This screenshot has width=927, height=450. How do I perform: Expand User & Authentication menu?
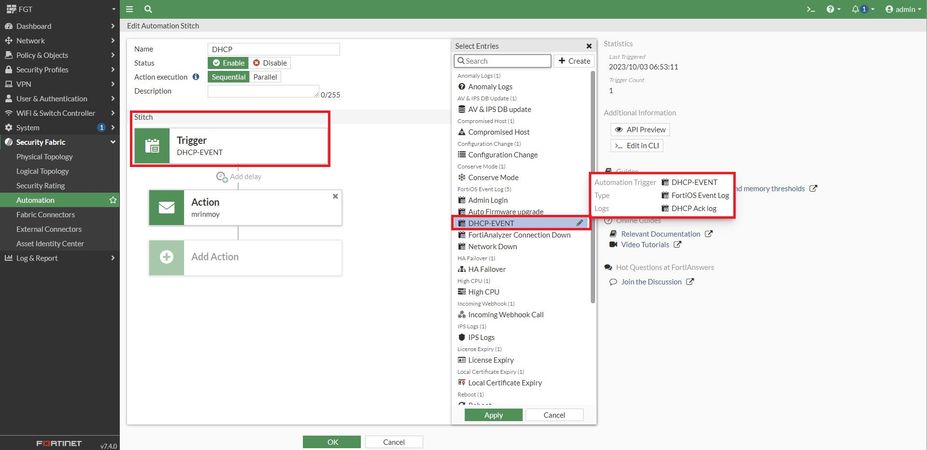pyautogui.click(x=60, y=99)
